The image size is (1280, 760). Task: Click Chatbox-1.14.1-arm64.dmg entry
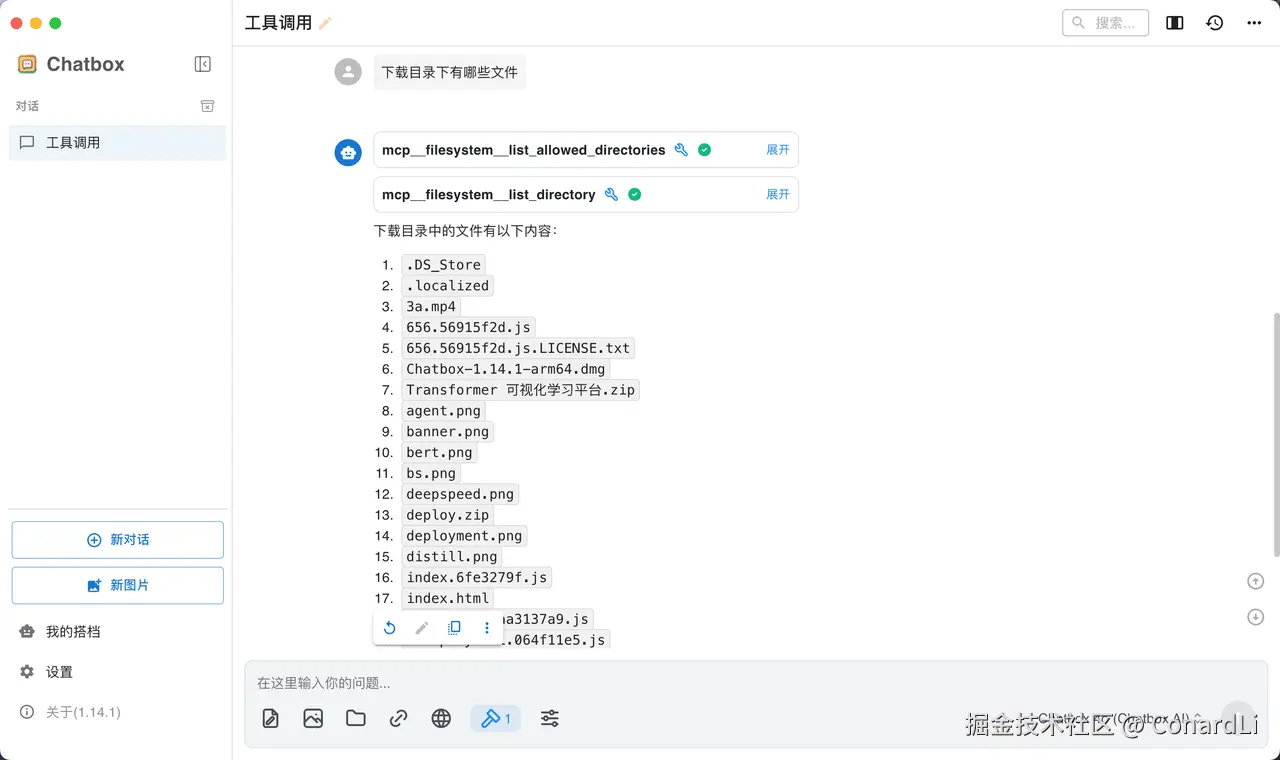(x=506, y=369)
